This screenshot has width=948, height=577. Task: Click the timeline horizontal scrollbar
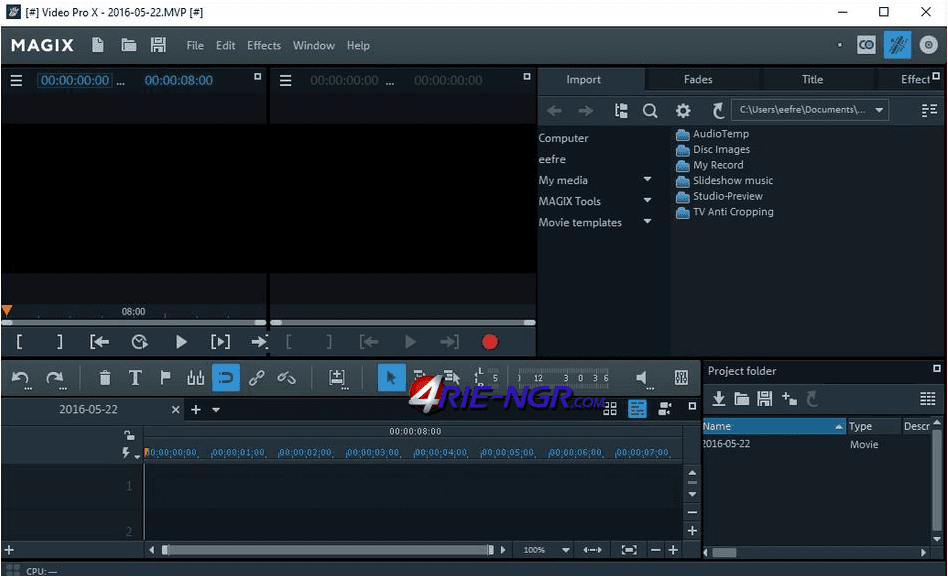click(329, 550)
